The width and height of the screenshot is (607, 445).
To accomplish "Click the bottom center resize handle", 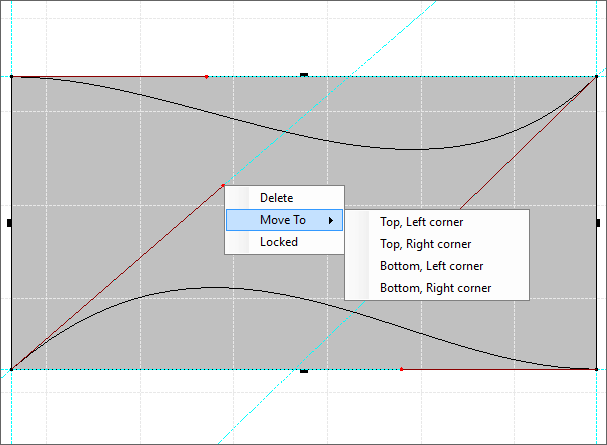I will [x=304, y=371].
